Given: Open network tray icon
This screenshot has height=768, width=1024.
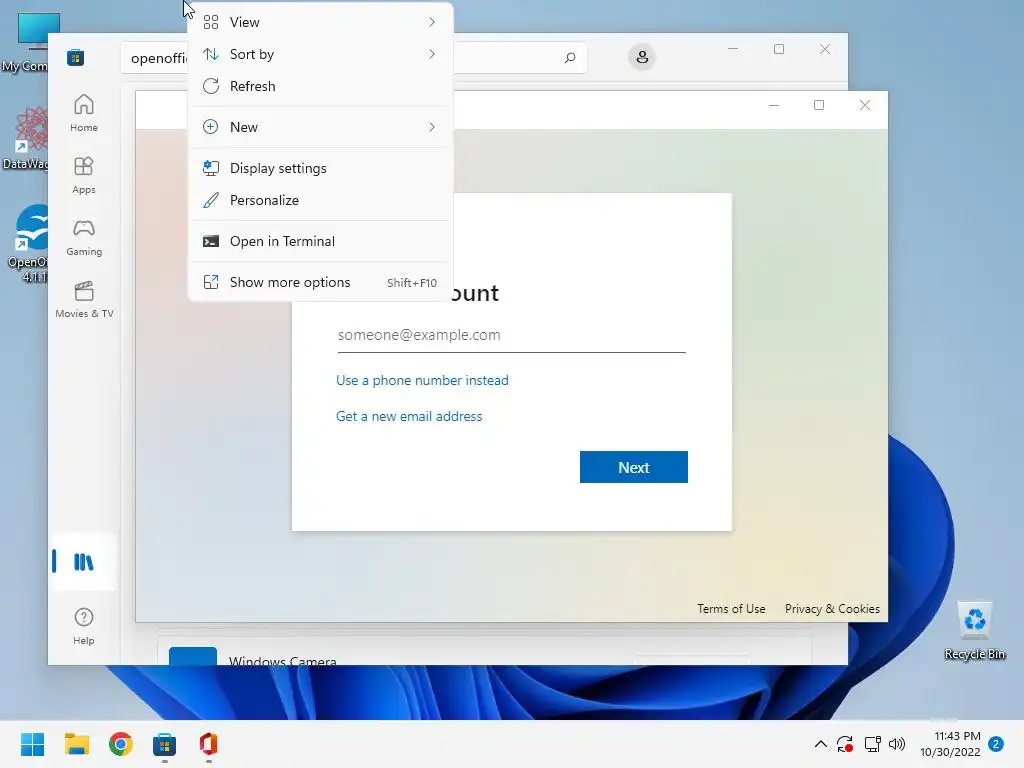Looking at the screenshot, I should coord(872,744).
